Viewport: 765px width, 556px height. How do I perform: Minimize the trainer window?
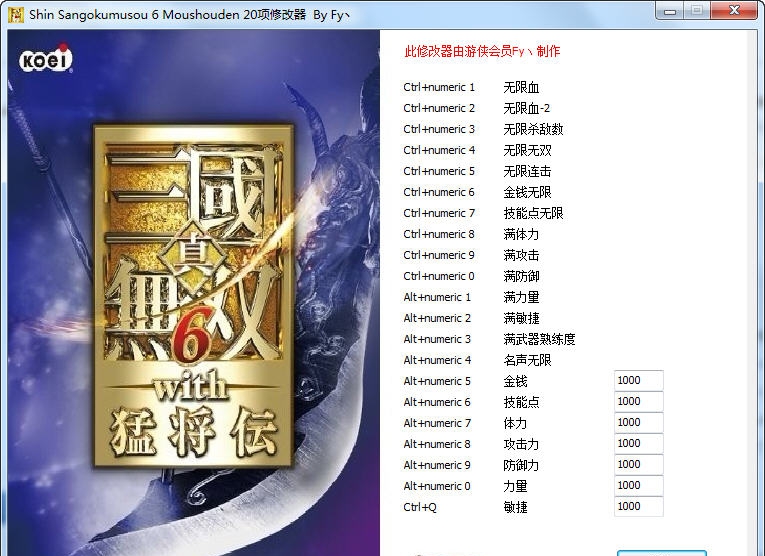click(x=670, y=10)
